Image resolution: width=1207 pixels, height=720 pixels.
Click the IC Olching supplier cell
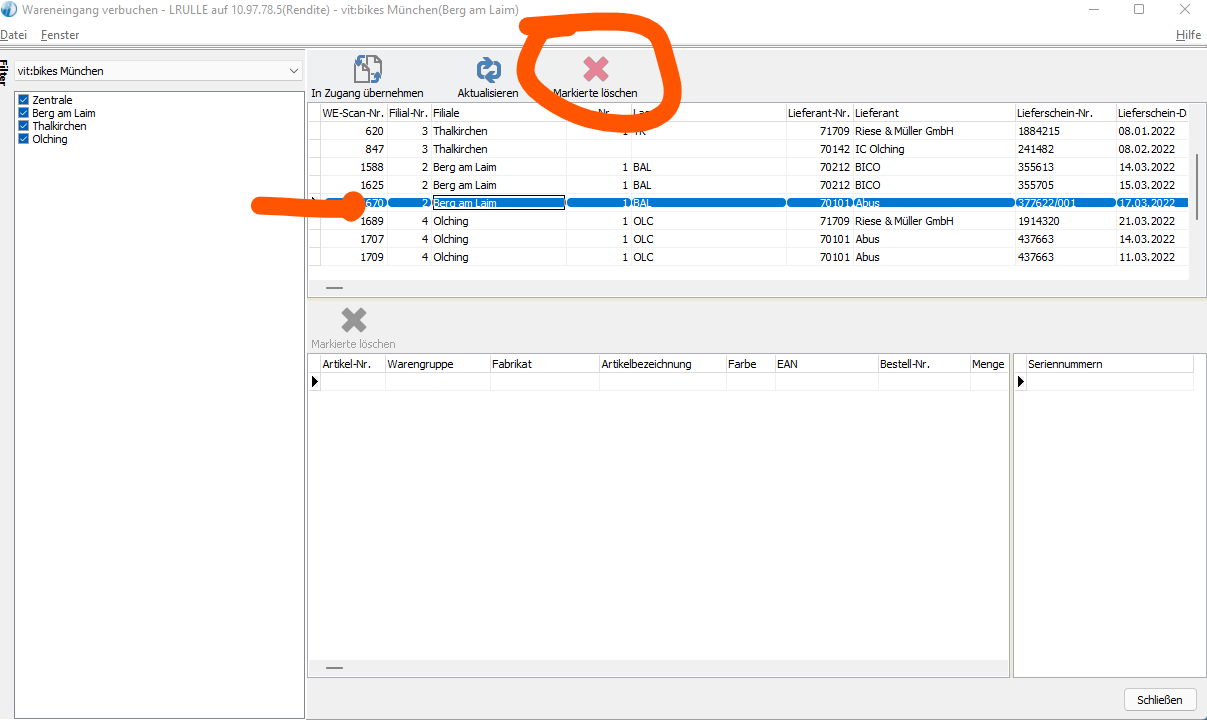(x=933, y=149)
